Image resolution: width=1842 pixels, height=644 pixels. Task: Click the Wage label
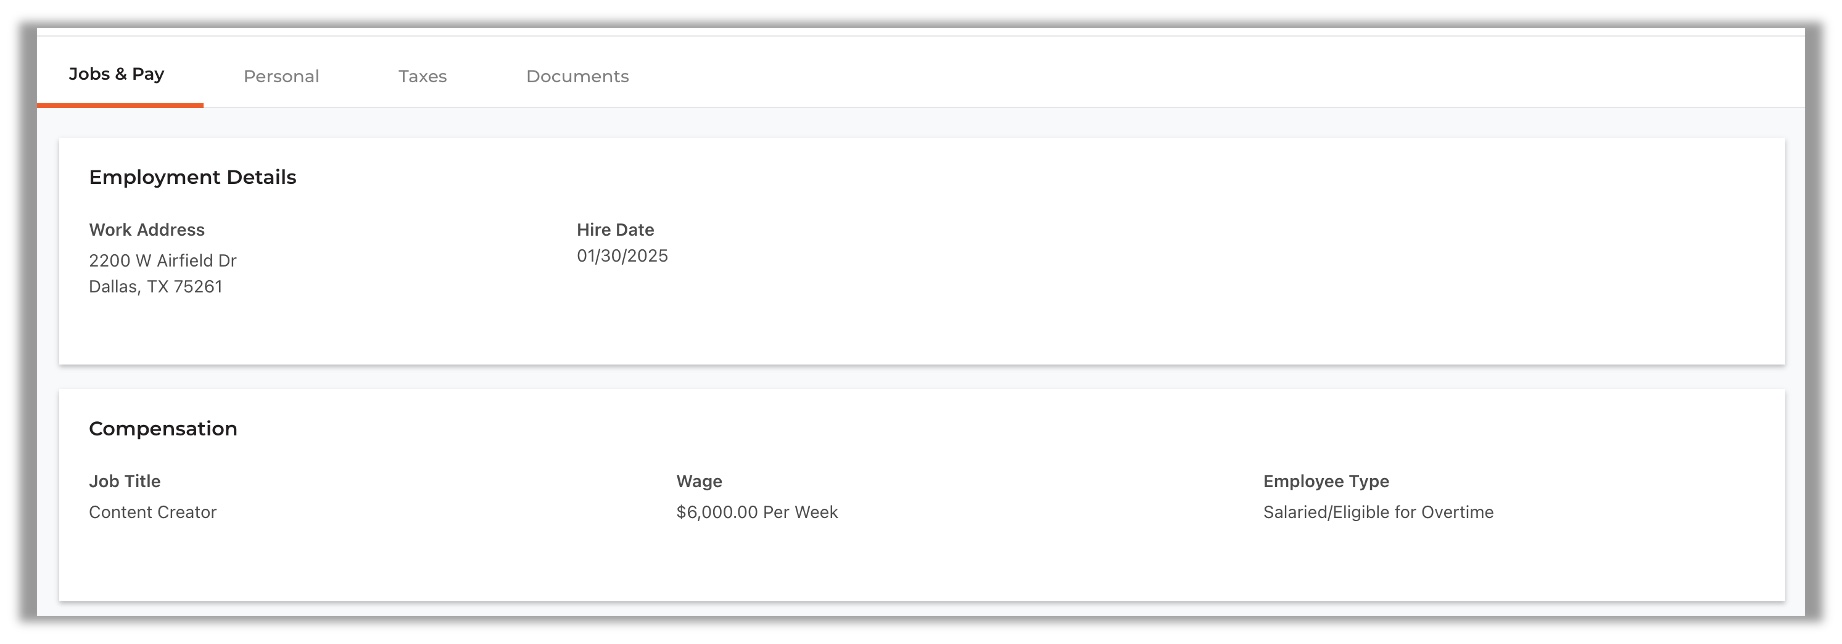[x=699, y=481]
